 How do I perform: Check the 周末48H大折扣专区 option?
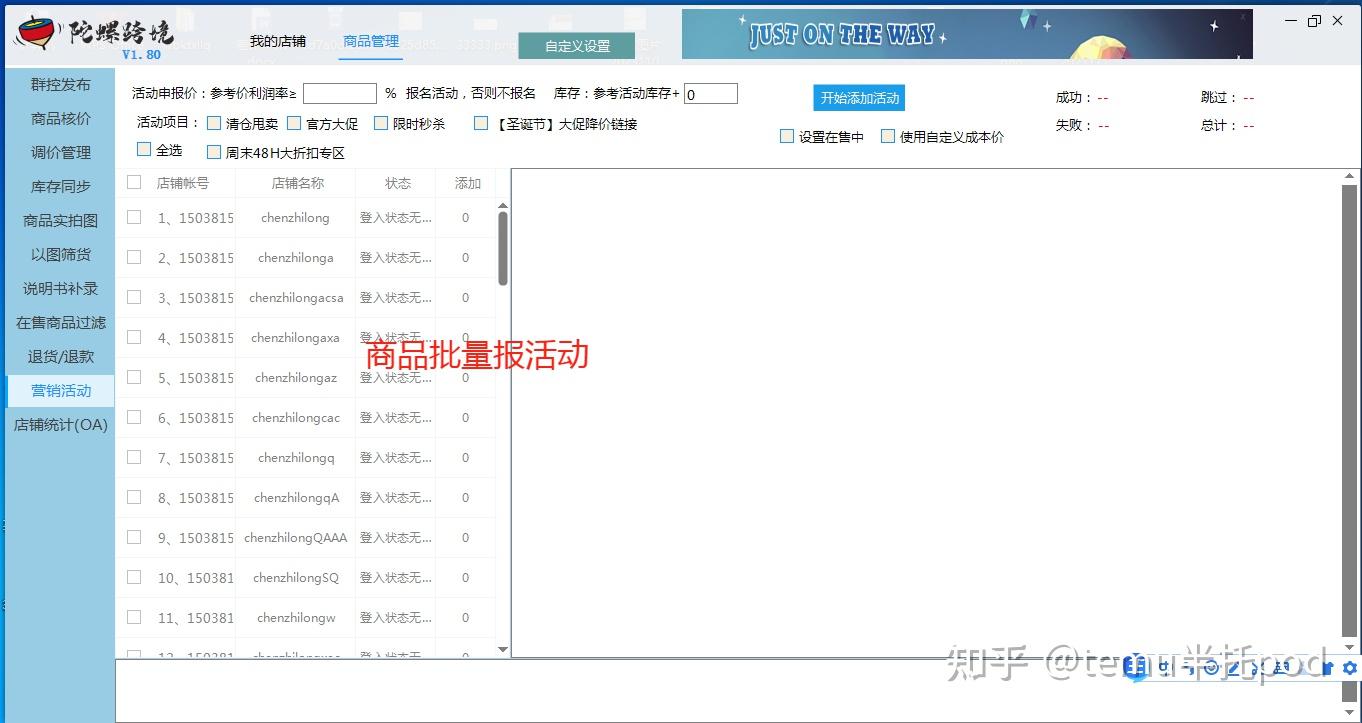click(213, 152)
